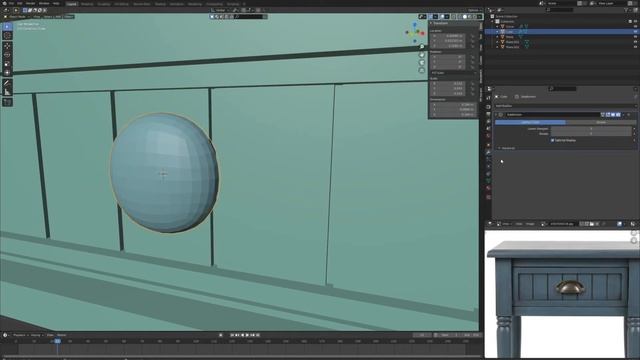Image resolution: width=640 pixels, height=360 pixels.
Task: Select the Add Cube tool
Action: tap(7, 102)
